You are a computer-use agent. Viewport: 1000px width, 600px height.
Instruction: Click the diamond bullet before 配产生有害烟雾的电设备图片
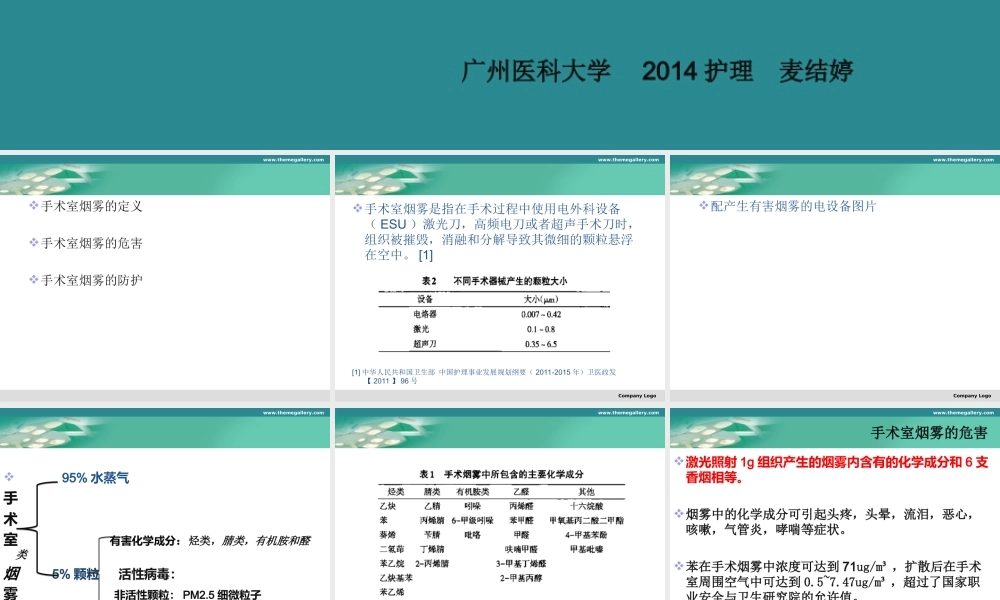tap(705, 207)
